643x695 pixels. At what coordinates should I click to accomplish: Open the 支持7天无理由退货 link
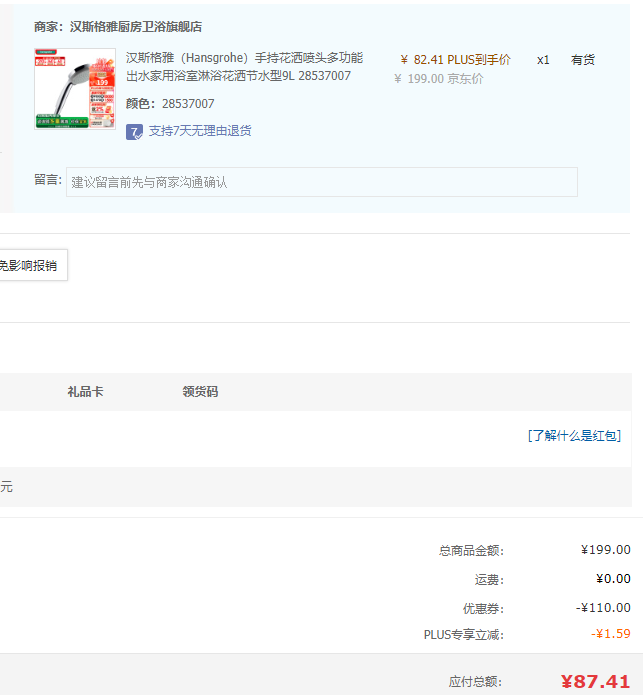pos(200,131)
